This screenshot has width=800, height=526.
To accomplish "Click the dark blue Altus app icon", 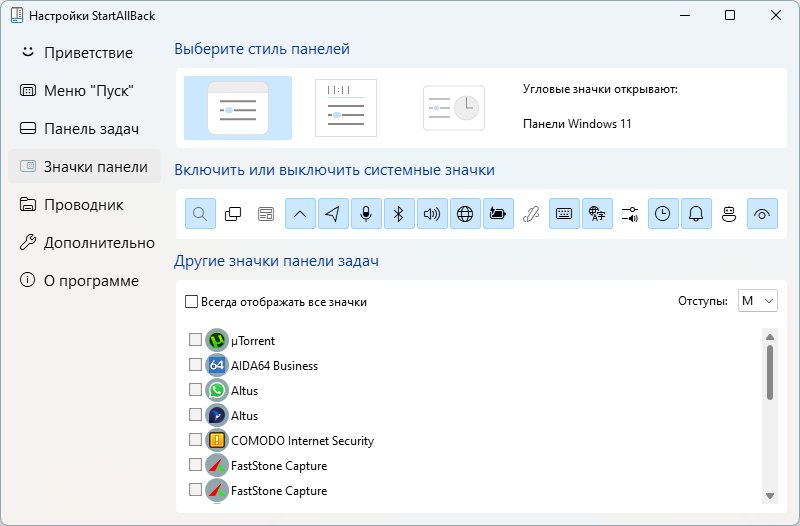I will (x=217, y=415).
